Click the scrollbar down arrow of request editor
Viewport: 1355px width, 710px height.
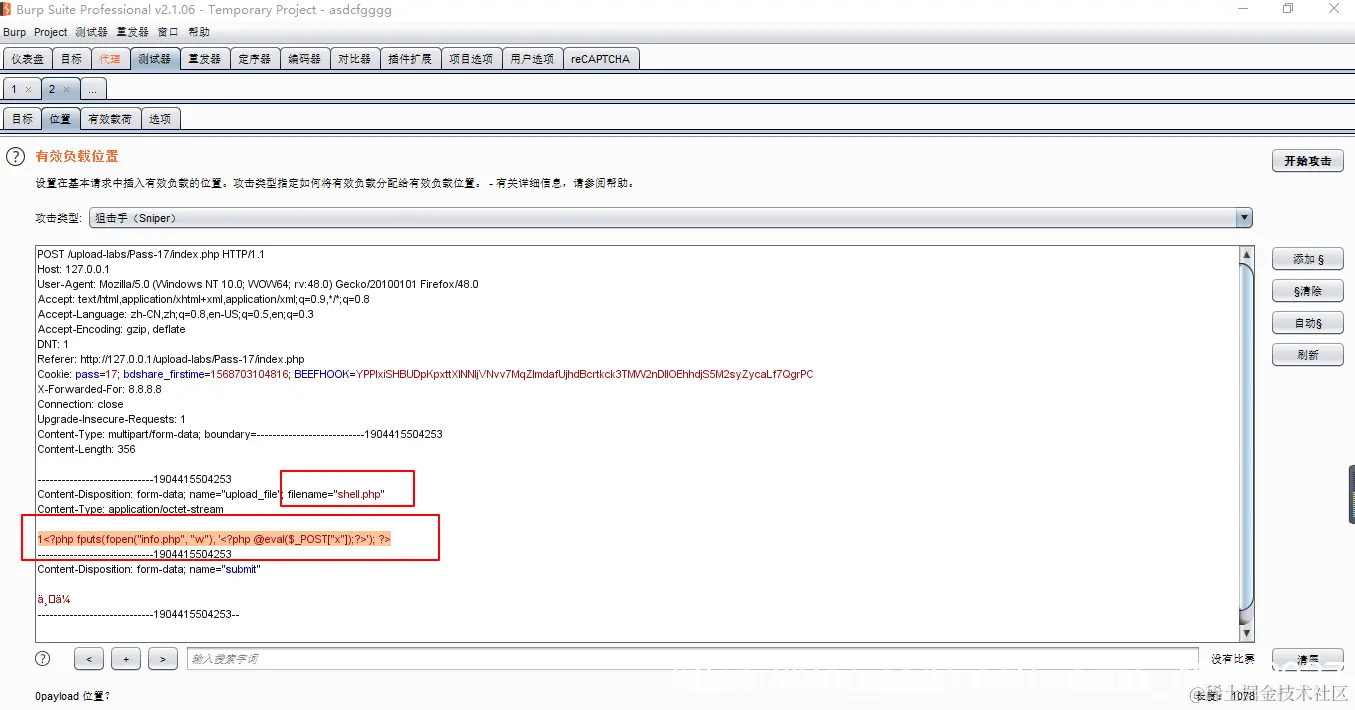(x=1246, y=634)
